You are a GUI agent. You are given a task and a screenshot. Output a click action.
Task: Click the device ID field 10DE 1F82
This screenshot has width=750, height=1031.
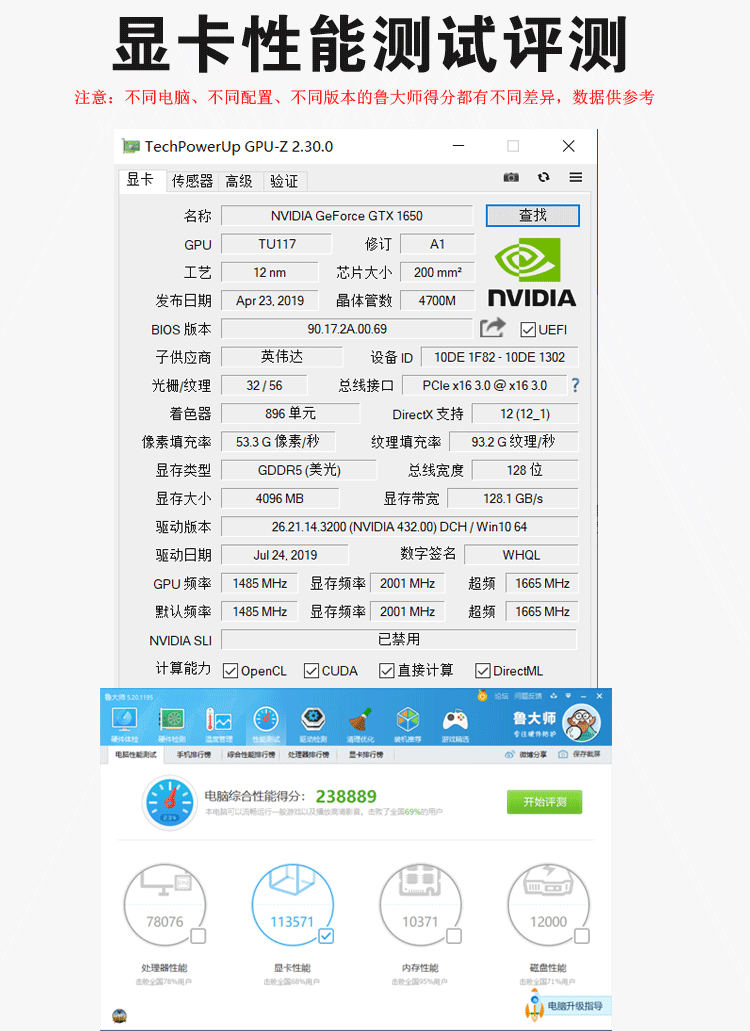pyautogui.click(x=500, y=357)
